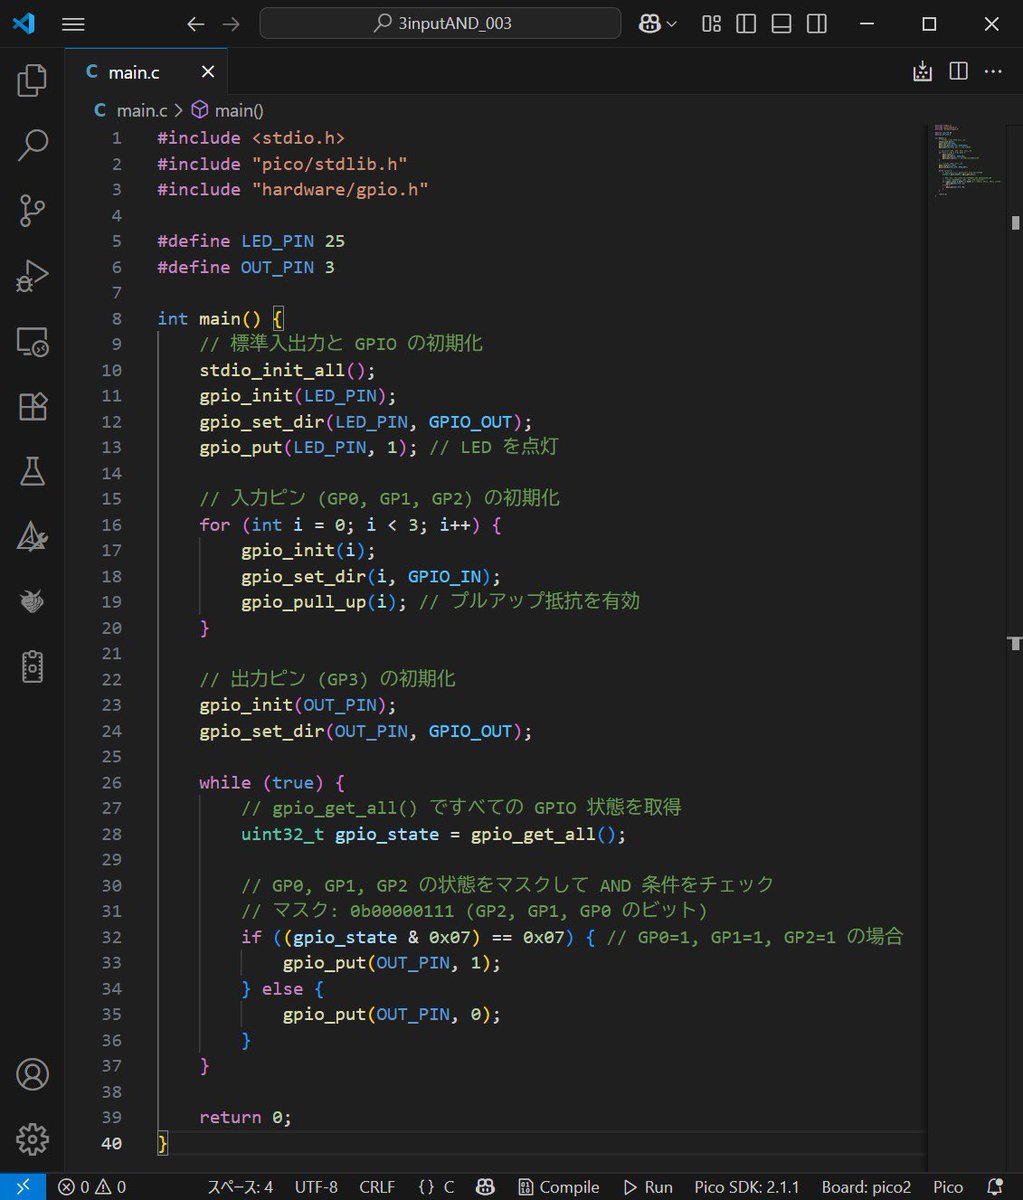
Task: Open the Manage gear menu
Action: point(32,1139)
